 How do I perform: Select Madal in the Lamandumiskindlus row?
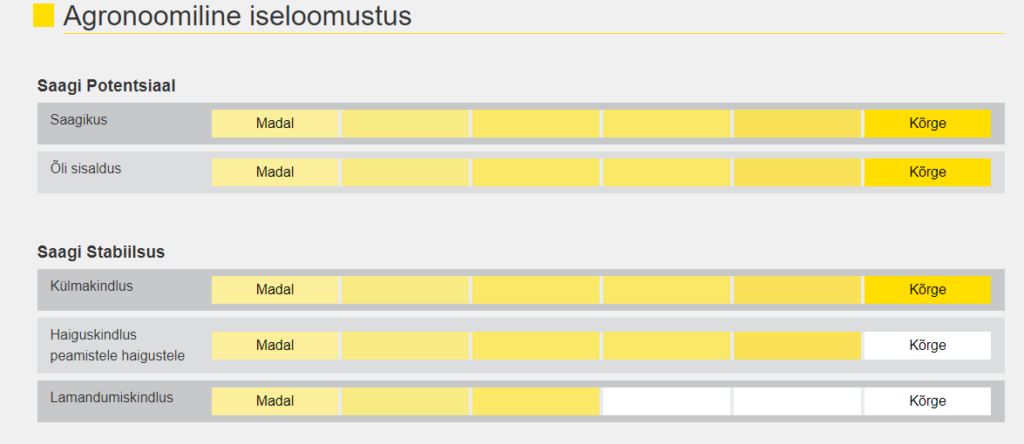coord(275,401)
